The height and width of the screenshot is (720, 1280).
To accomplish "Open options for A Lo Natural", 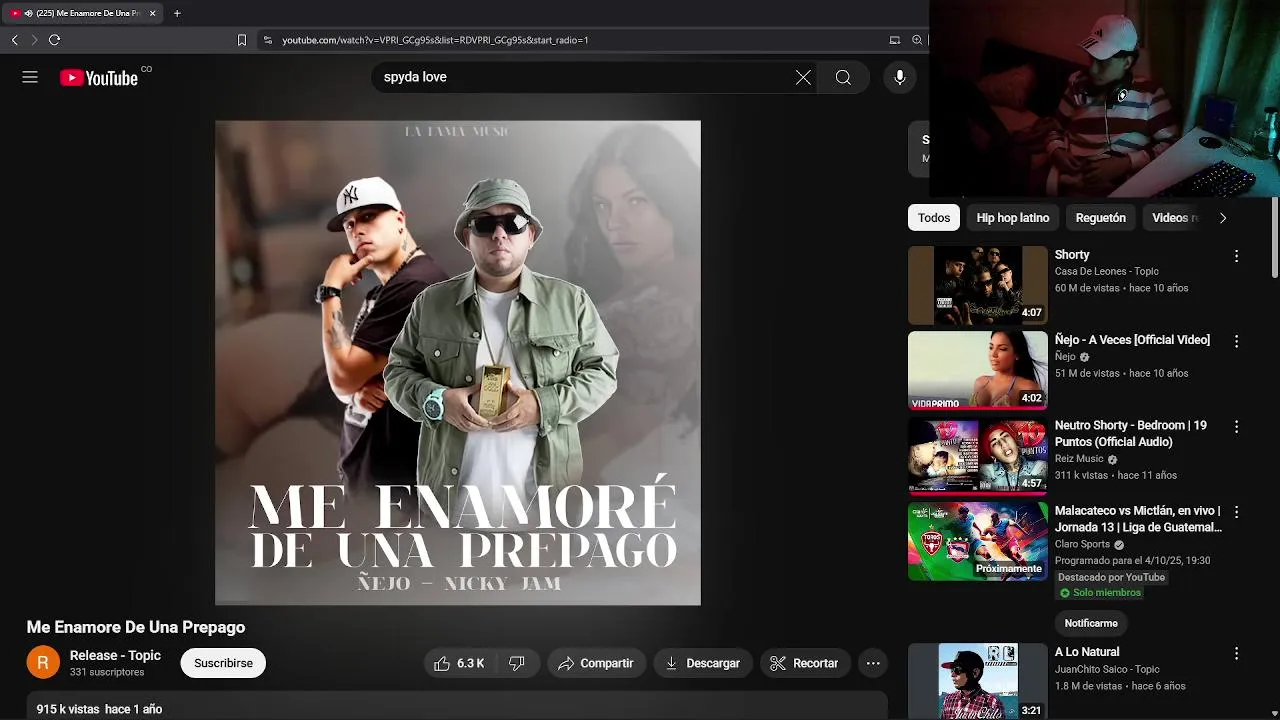I will pyautogui.click(x=1236, y=653).
